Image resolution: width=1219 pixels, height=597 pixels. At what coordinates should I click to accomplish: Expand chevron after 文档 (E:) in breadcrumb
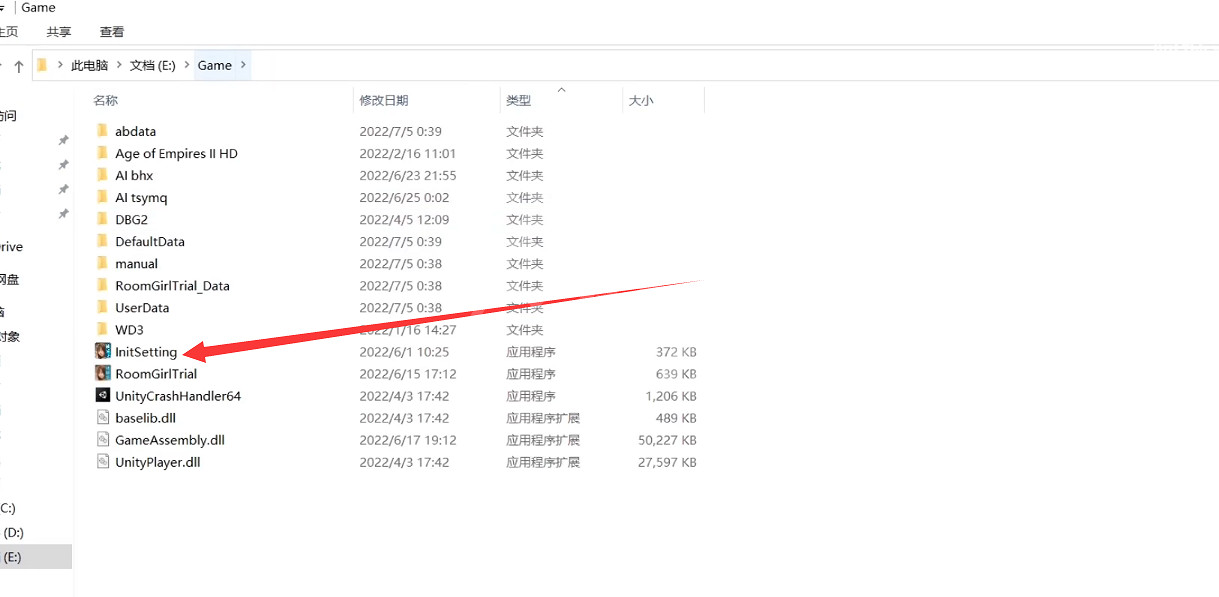pos(186,66)
